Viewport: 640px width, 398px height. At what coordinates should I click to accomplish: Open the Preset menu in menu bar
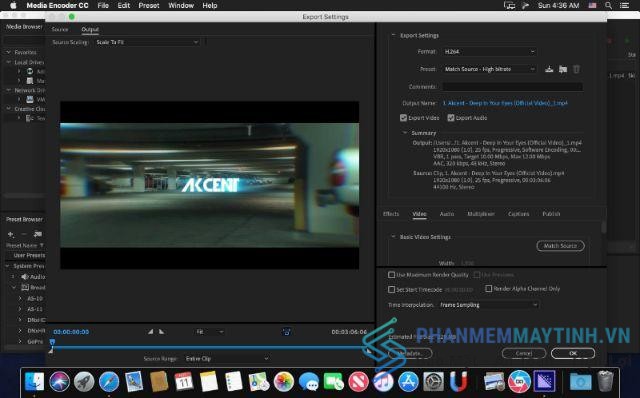[149, 5]
